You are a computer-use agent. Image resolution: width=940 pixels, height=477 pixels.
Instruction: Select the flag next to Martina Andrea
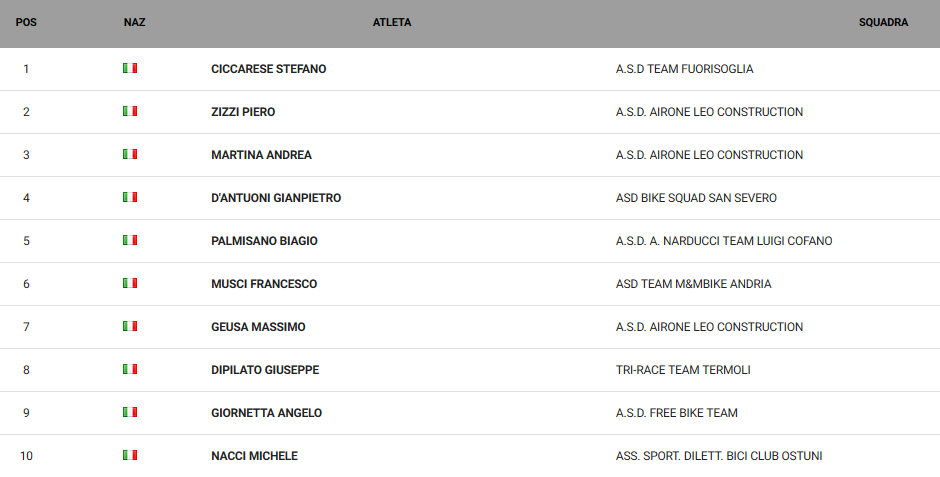pos(130,154)
